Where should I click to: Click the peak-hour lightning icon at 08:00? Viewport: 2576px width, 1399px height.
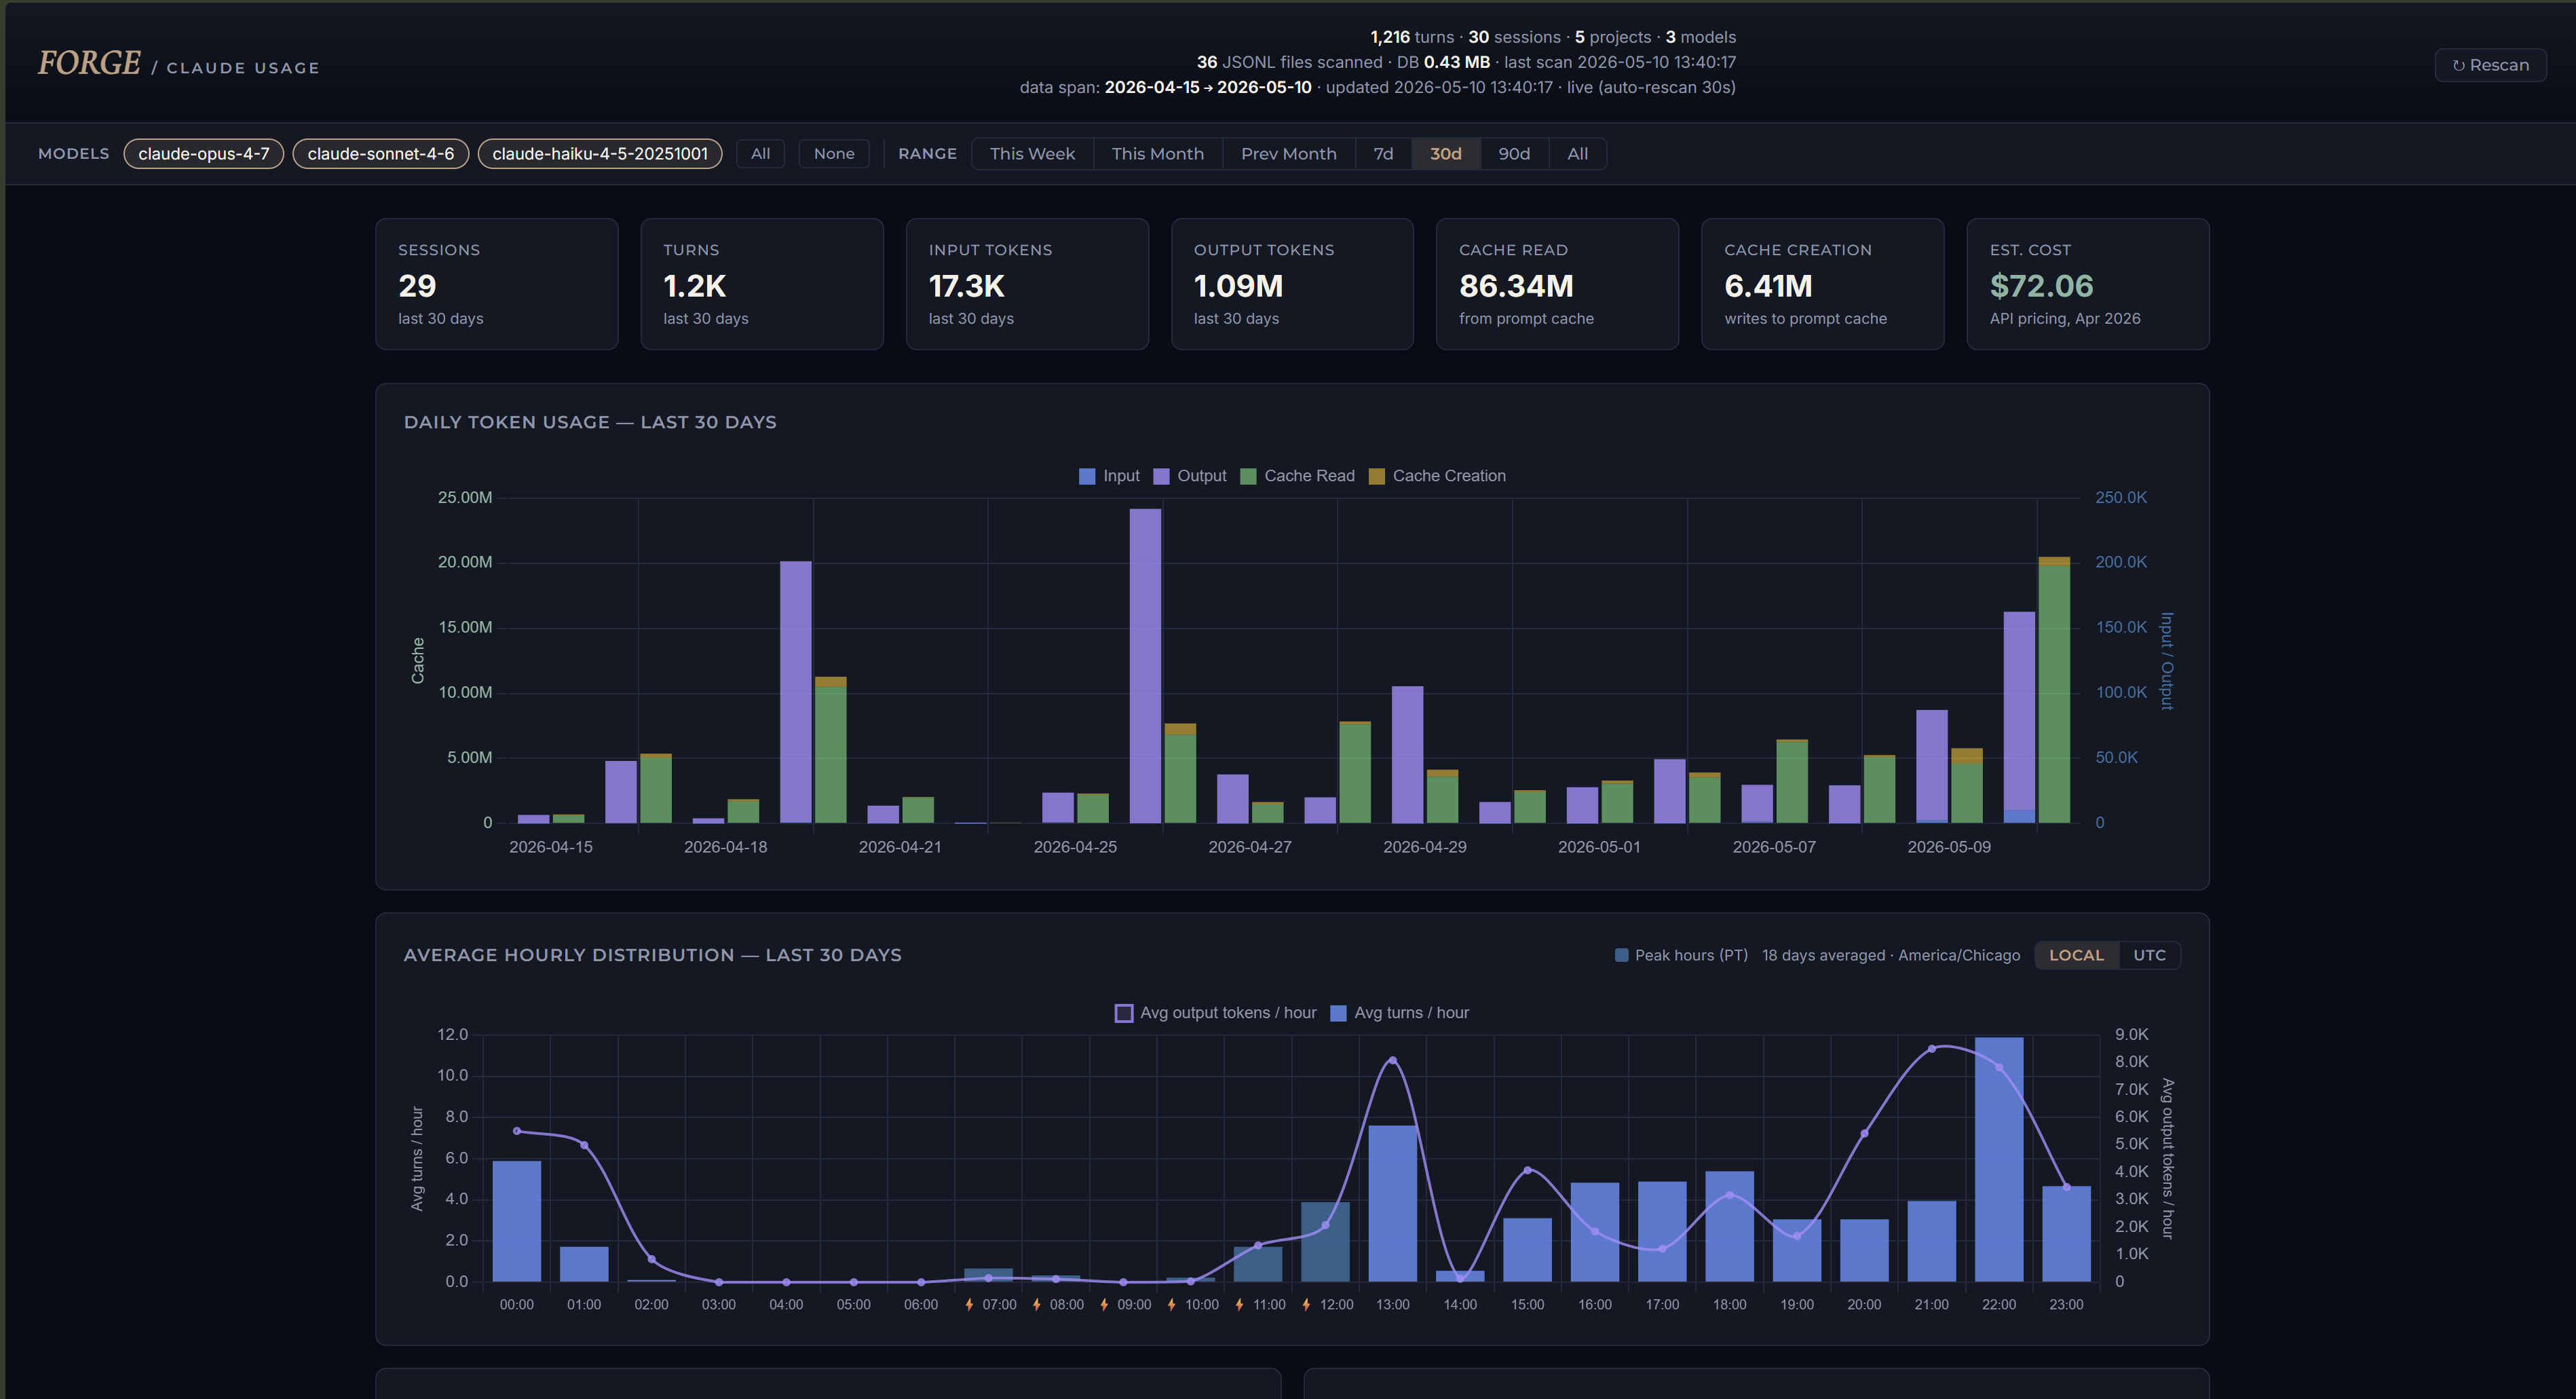[x=1036, y=1305]
